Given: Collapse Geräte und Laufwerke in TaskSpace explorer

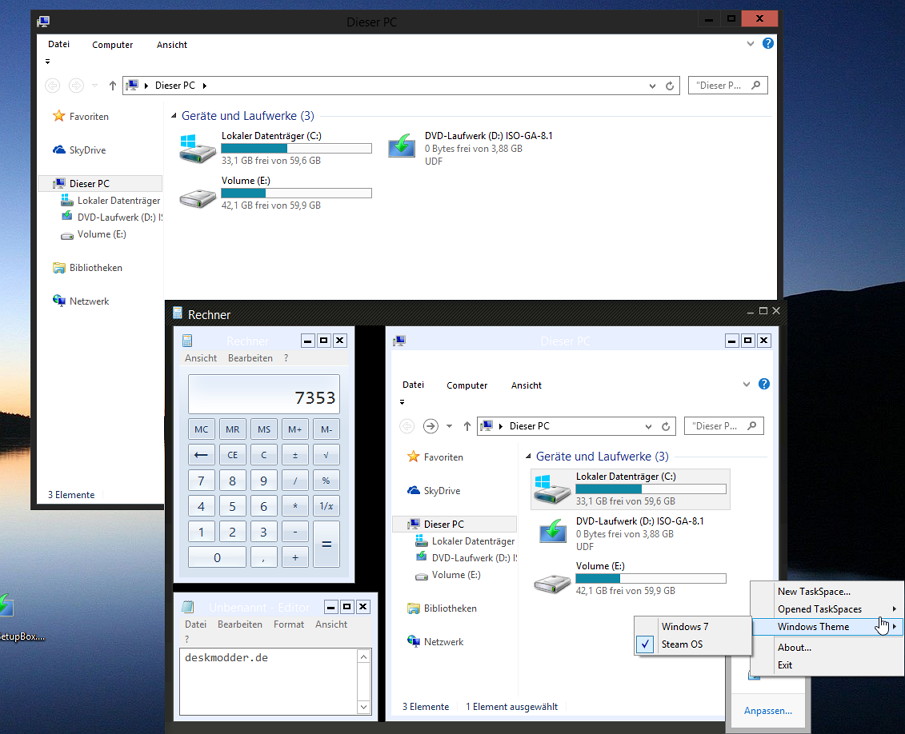Looking at the screenshot, I should coord(528,456).
